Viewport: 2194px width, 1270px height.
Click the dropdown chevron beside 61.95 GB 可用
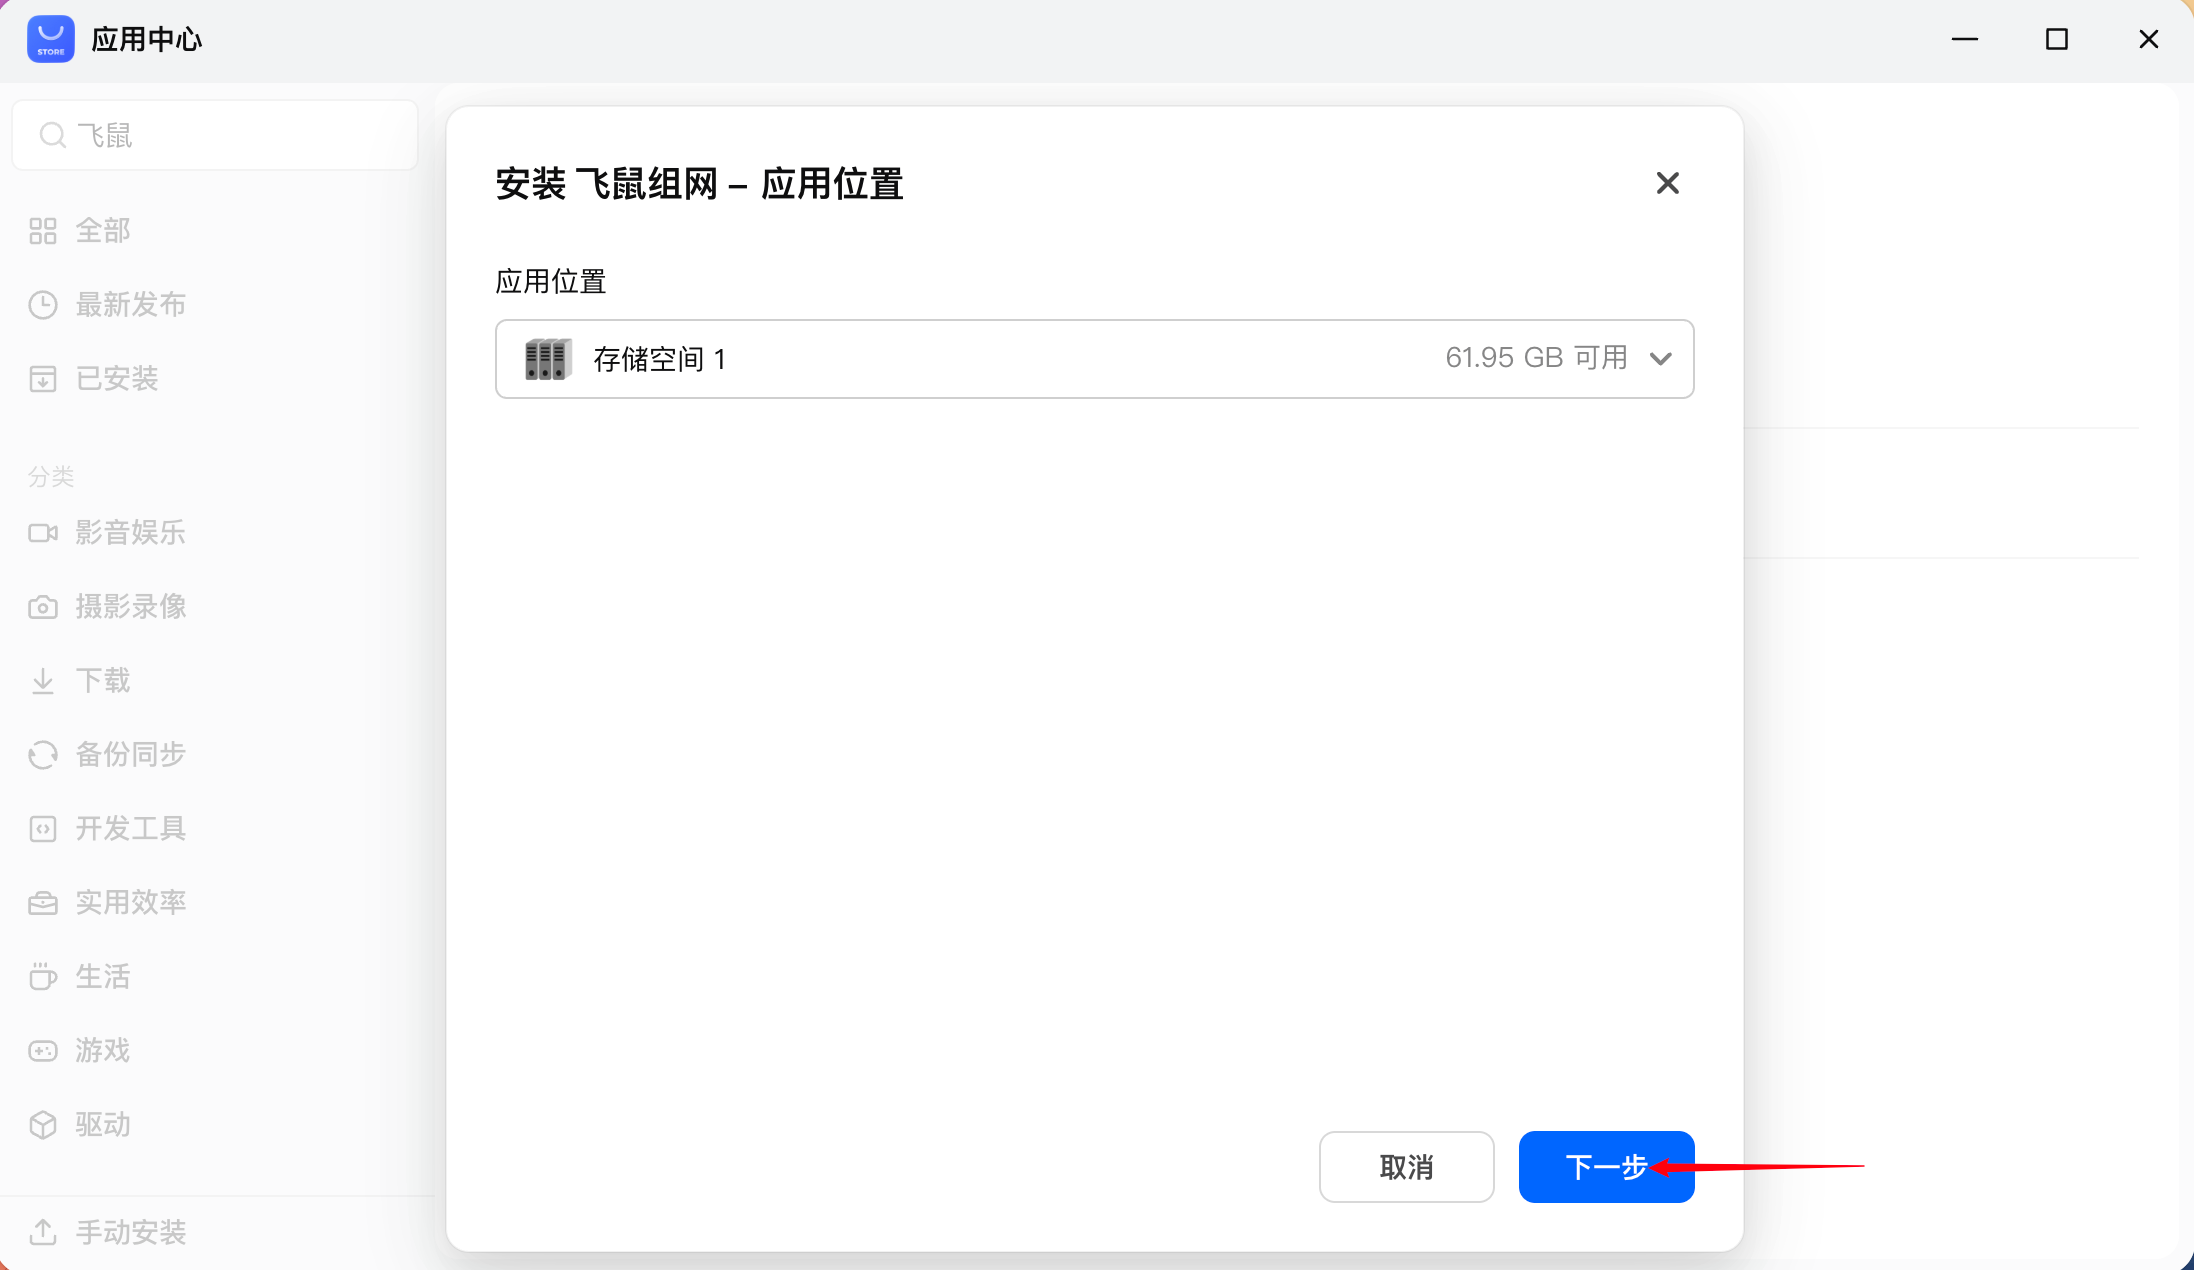[1661, 359]
